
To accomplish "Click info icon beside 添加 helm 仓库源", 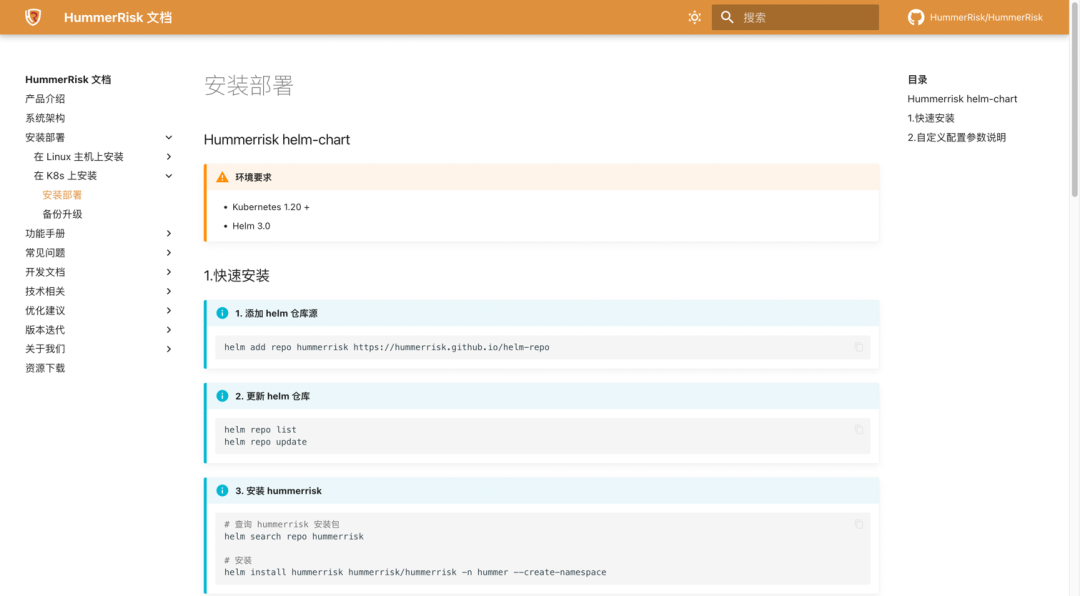I will pyautogui.click(x=222, y=313).
